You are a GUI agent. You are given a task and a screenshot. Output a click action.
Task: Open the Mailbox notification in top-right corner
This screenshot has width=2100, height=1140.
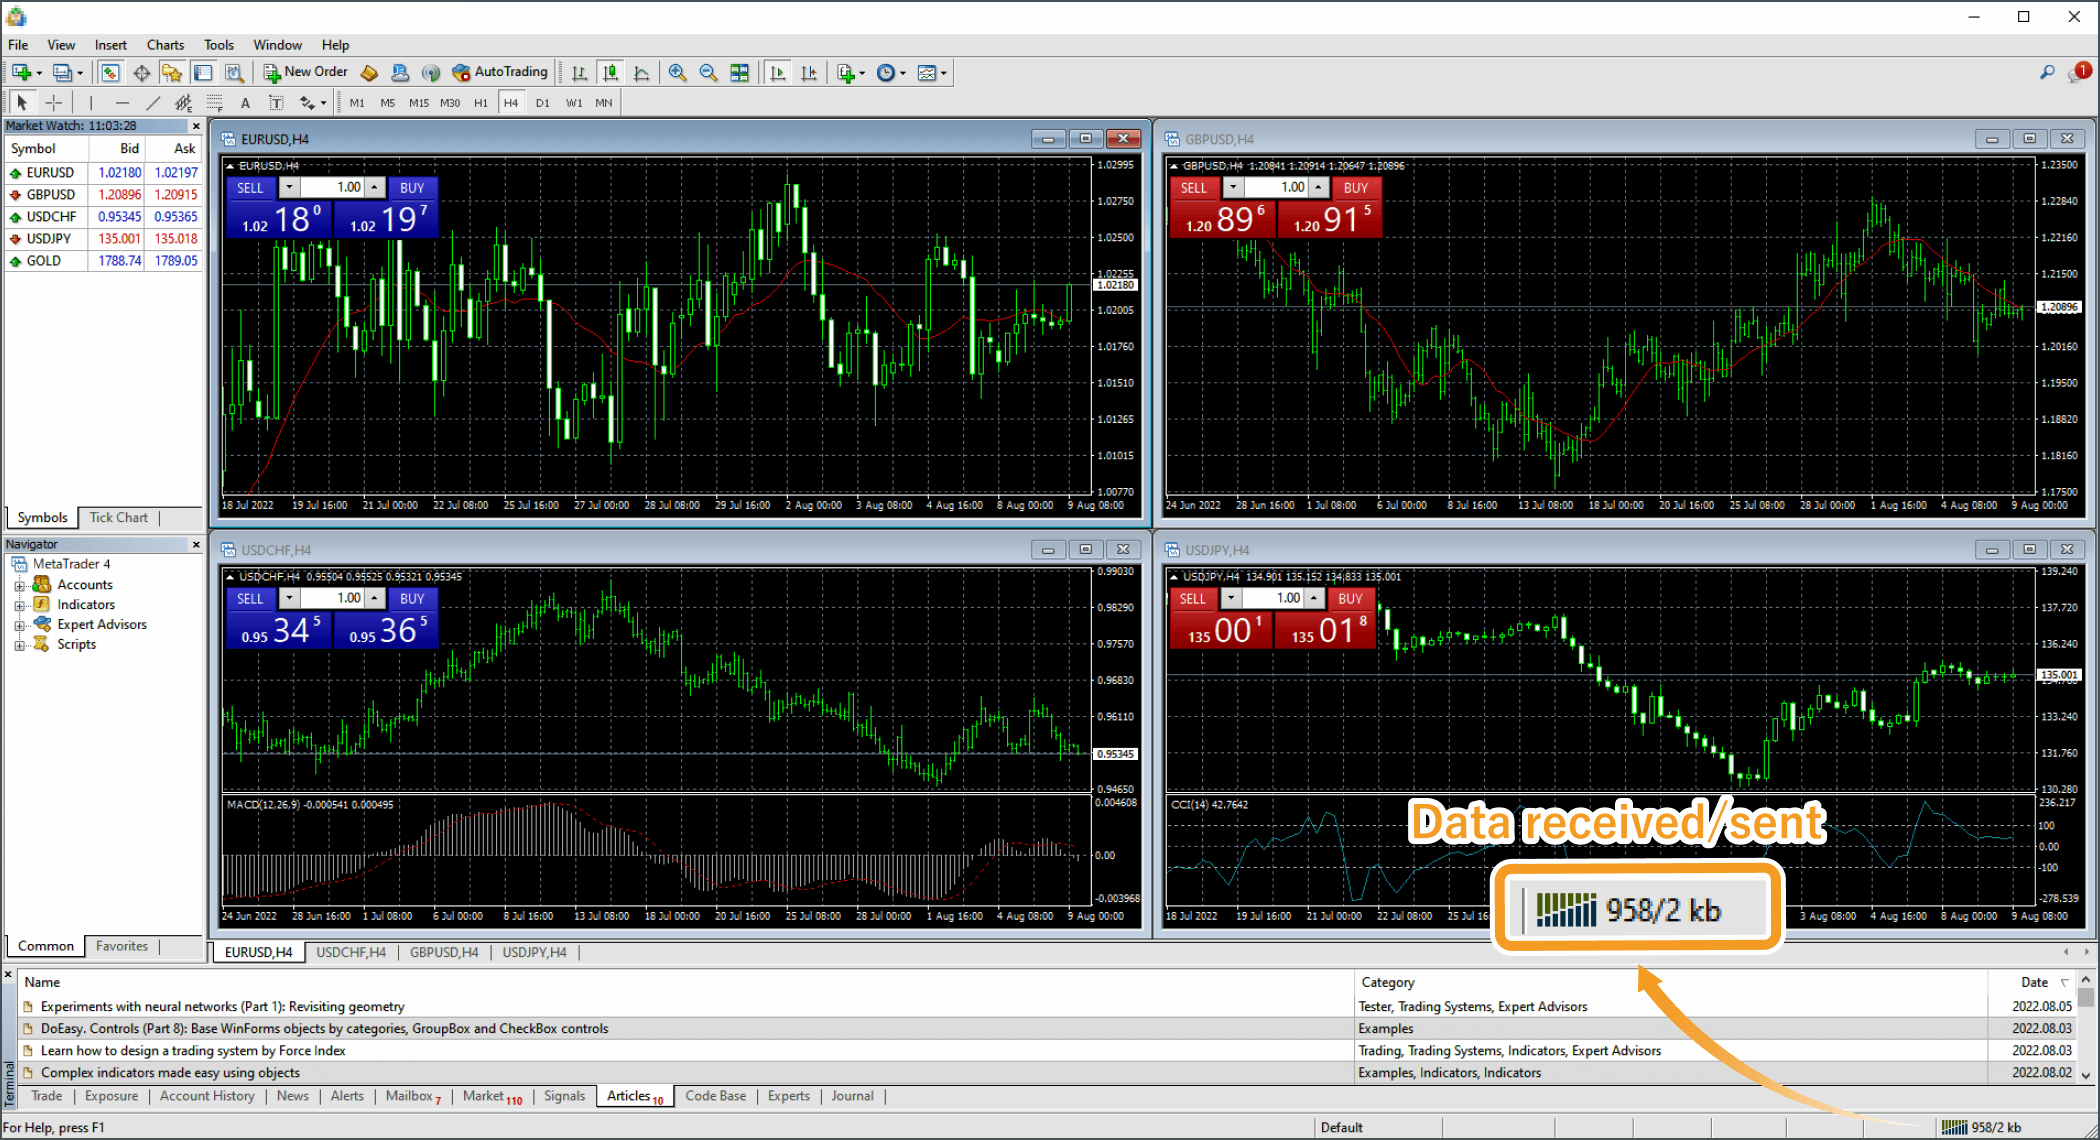click(x=2082, y=71)
